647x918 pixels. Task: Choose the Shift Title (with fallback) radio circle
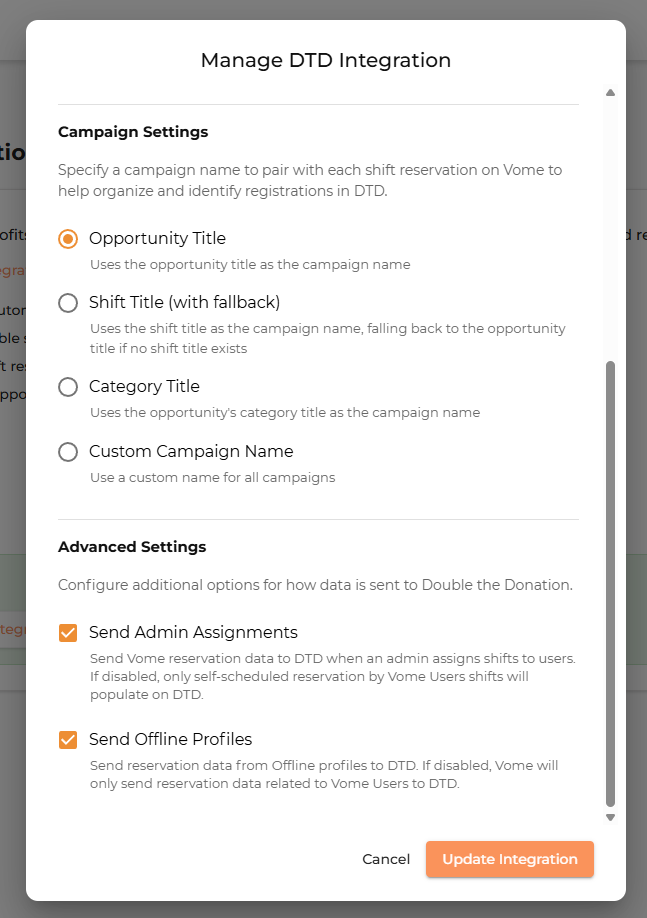pos(68,303)
